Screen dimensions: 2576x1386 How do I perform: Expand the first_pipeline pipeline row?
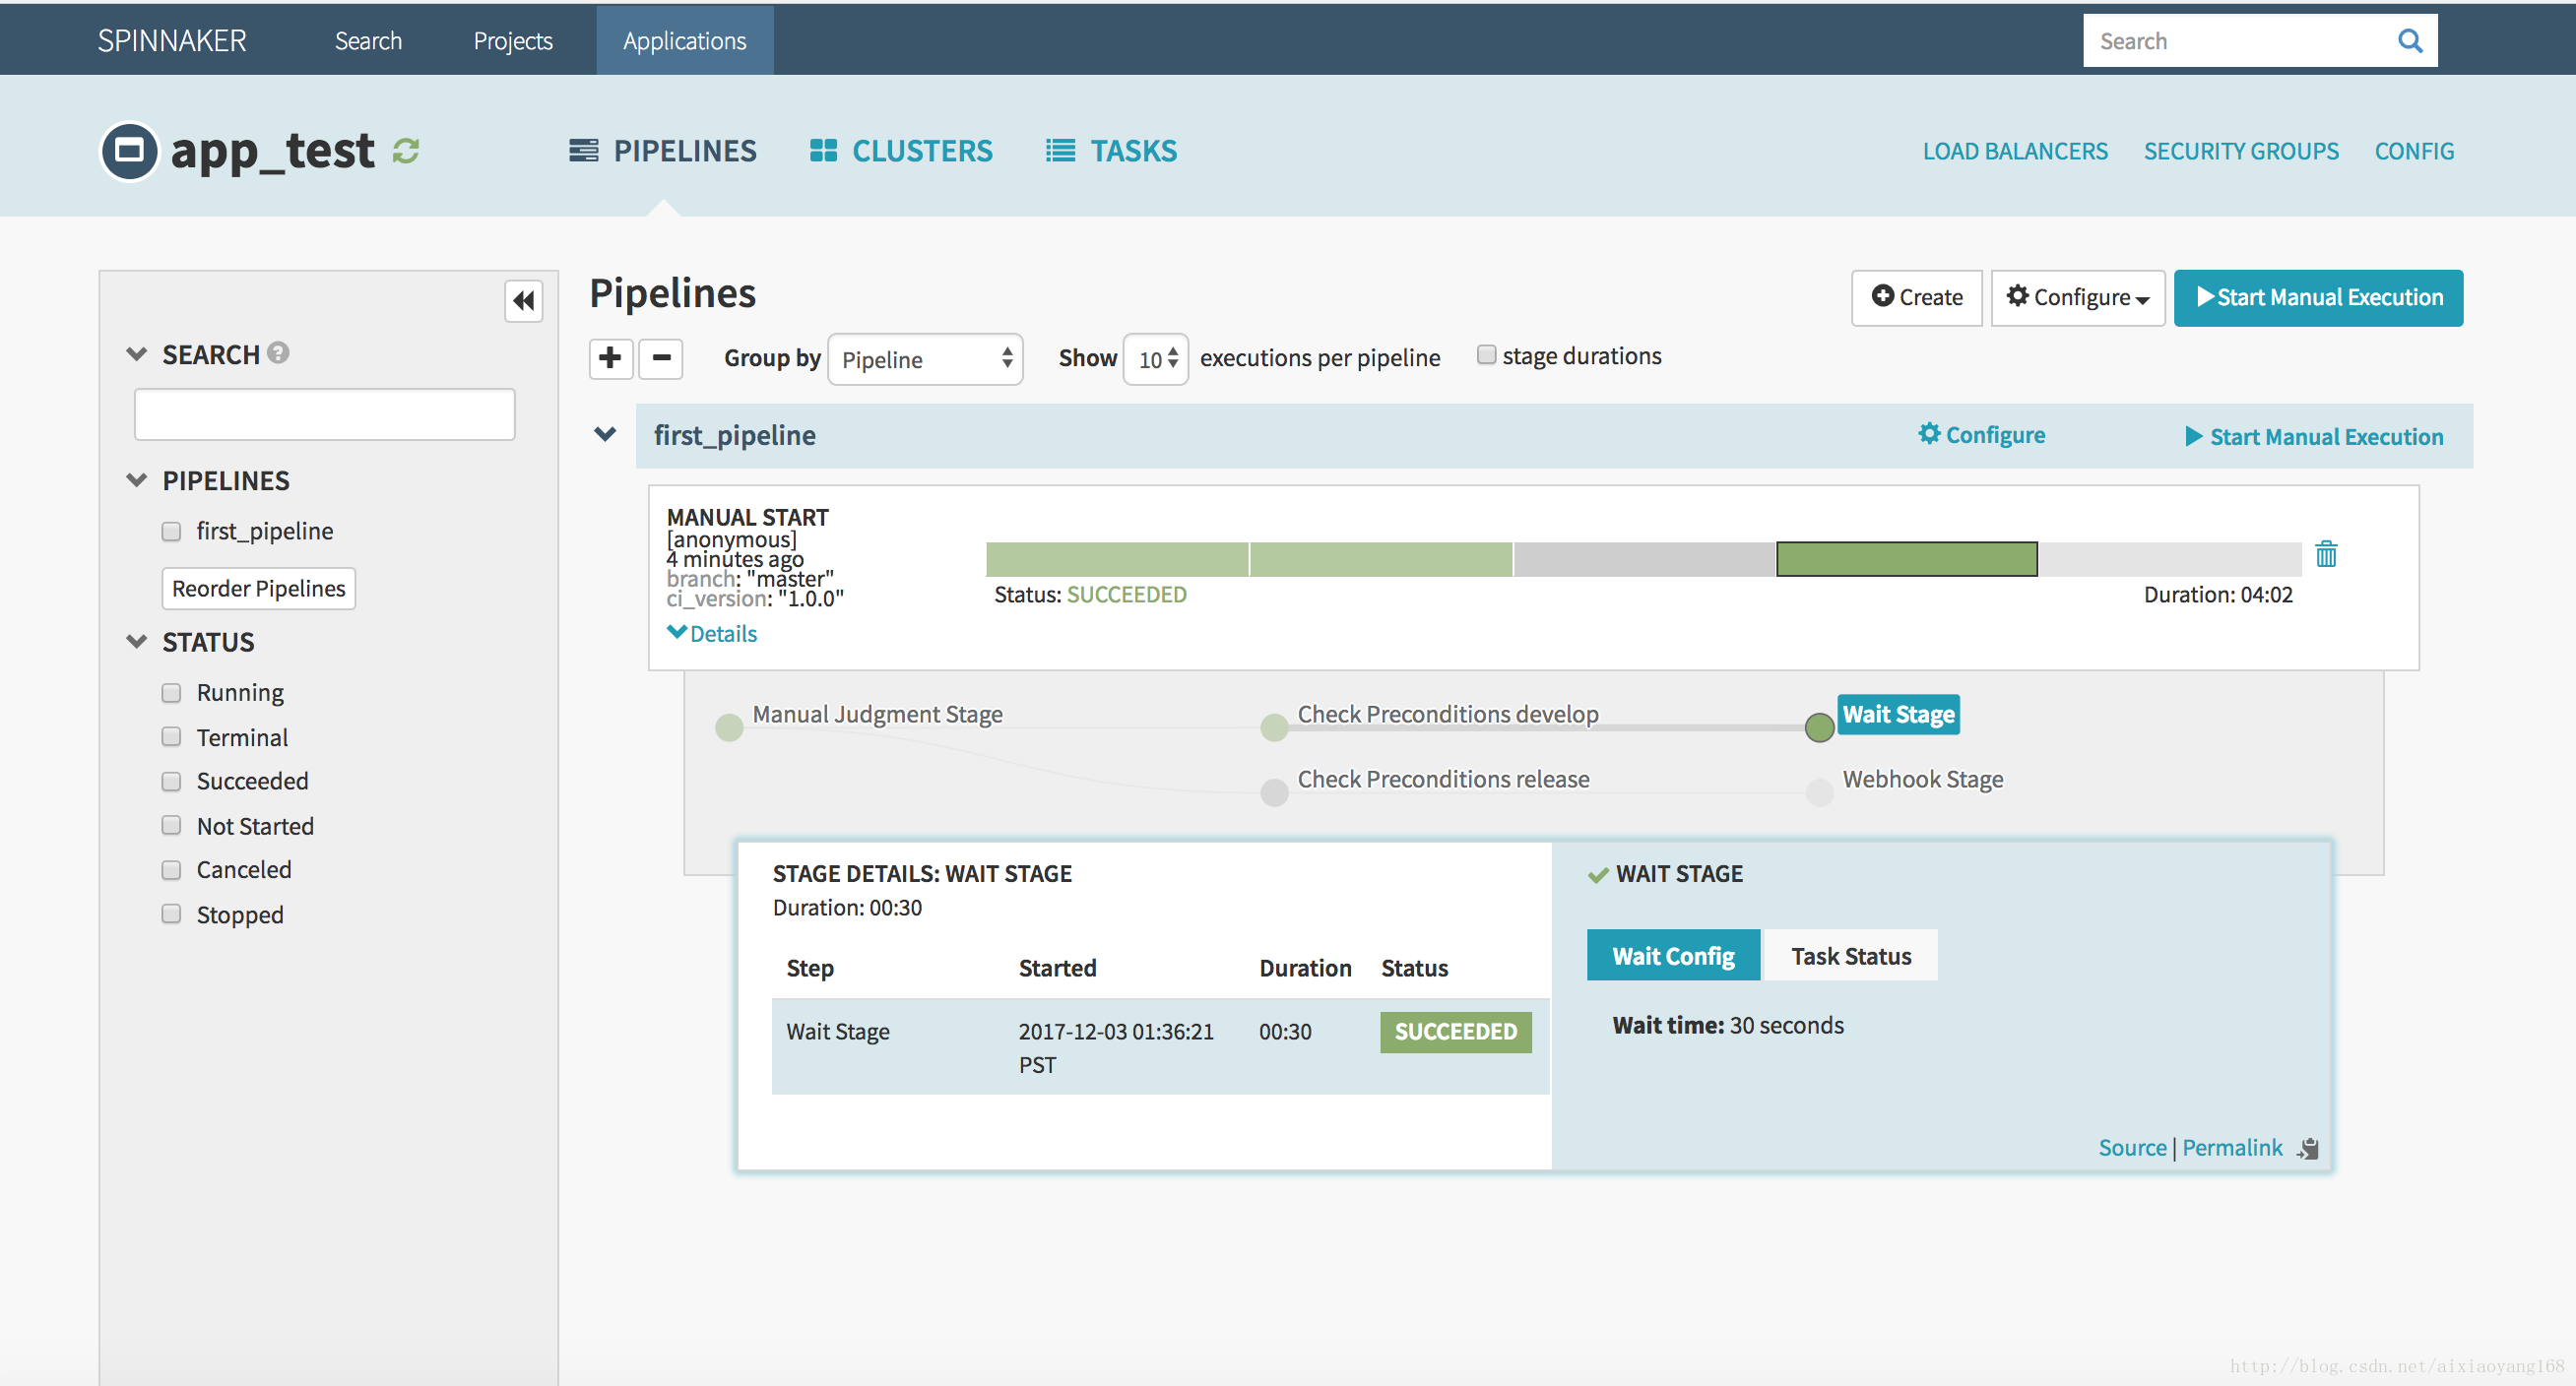(x=606, y=435)
